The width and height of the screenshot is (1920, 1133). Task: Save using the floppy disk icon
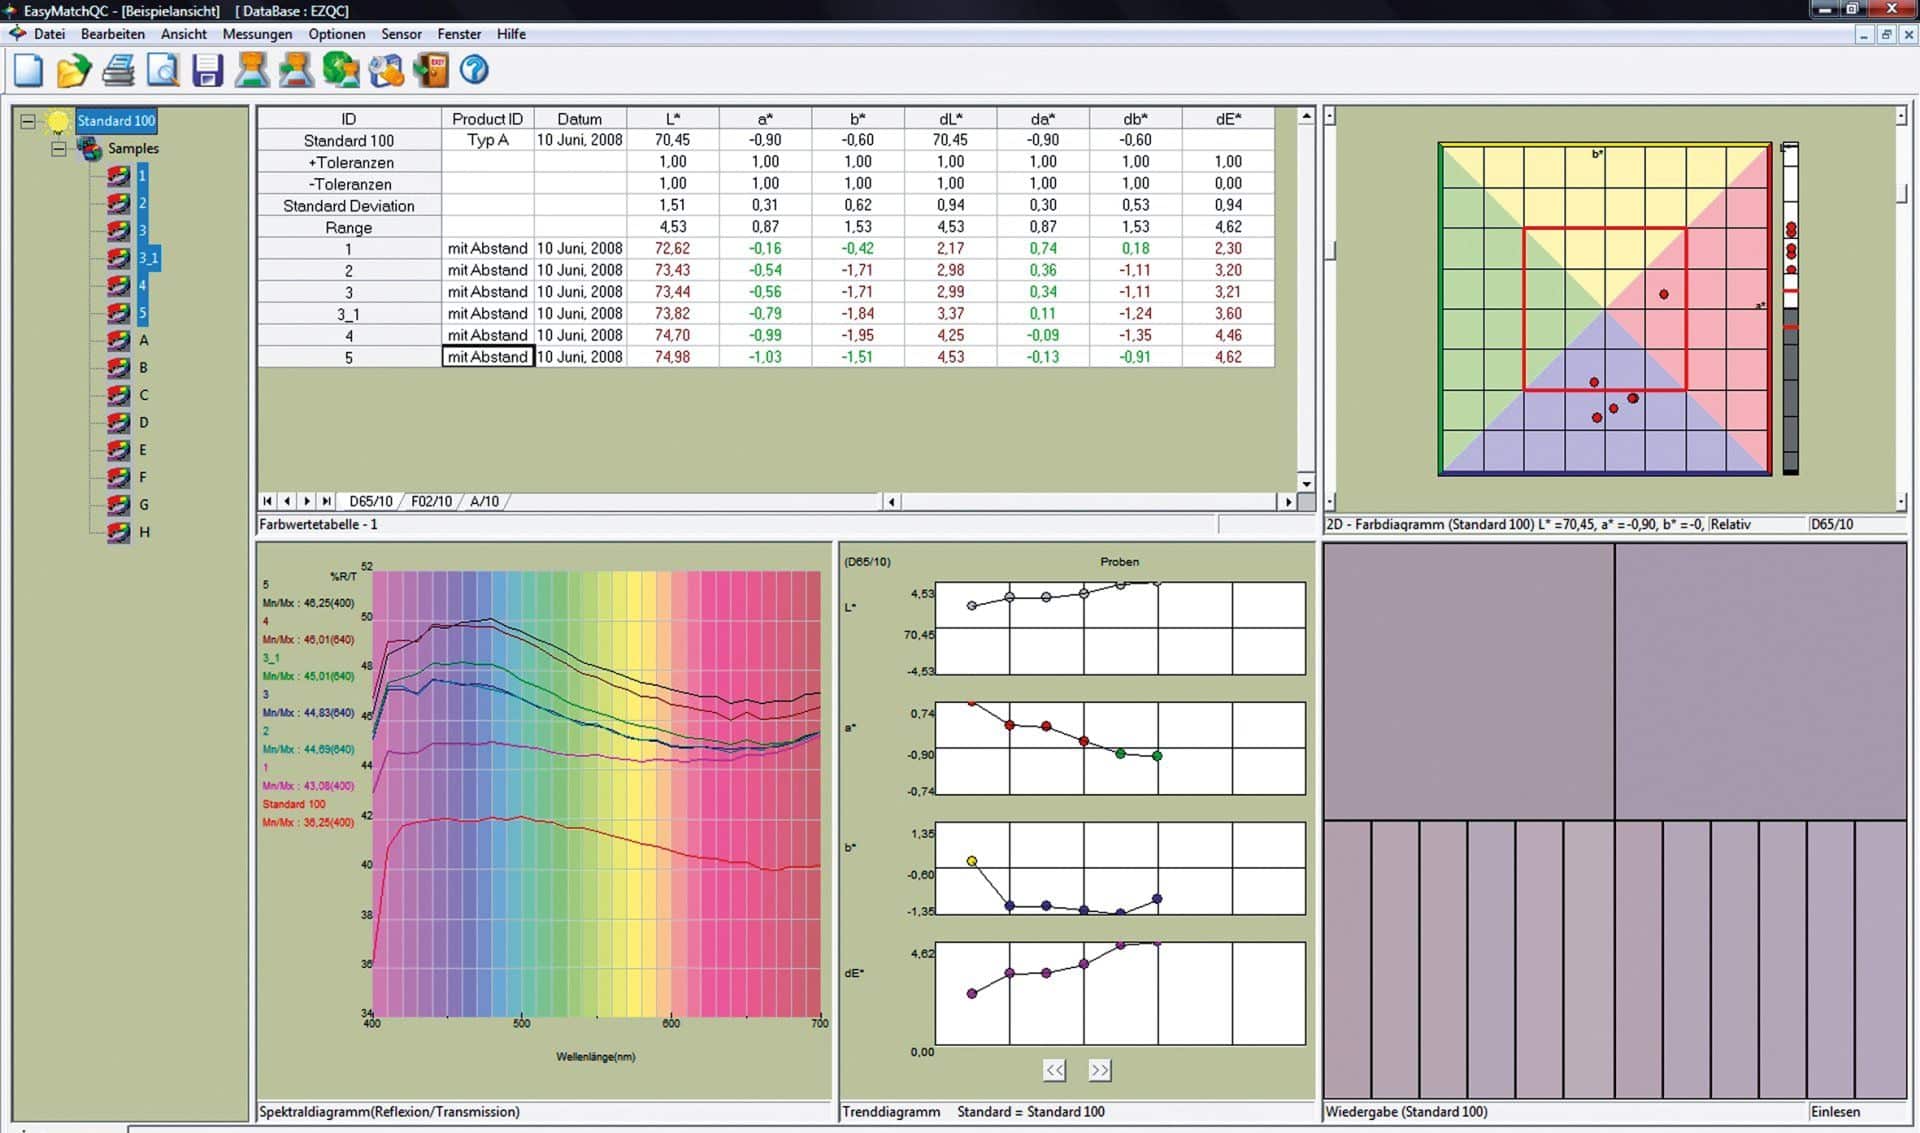pos(207,70)
